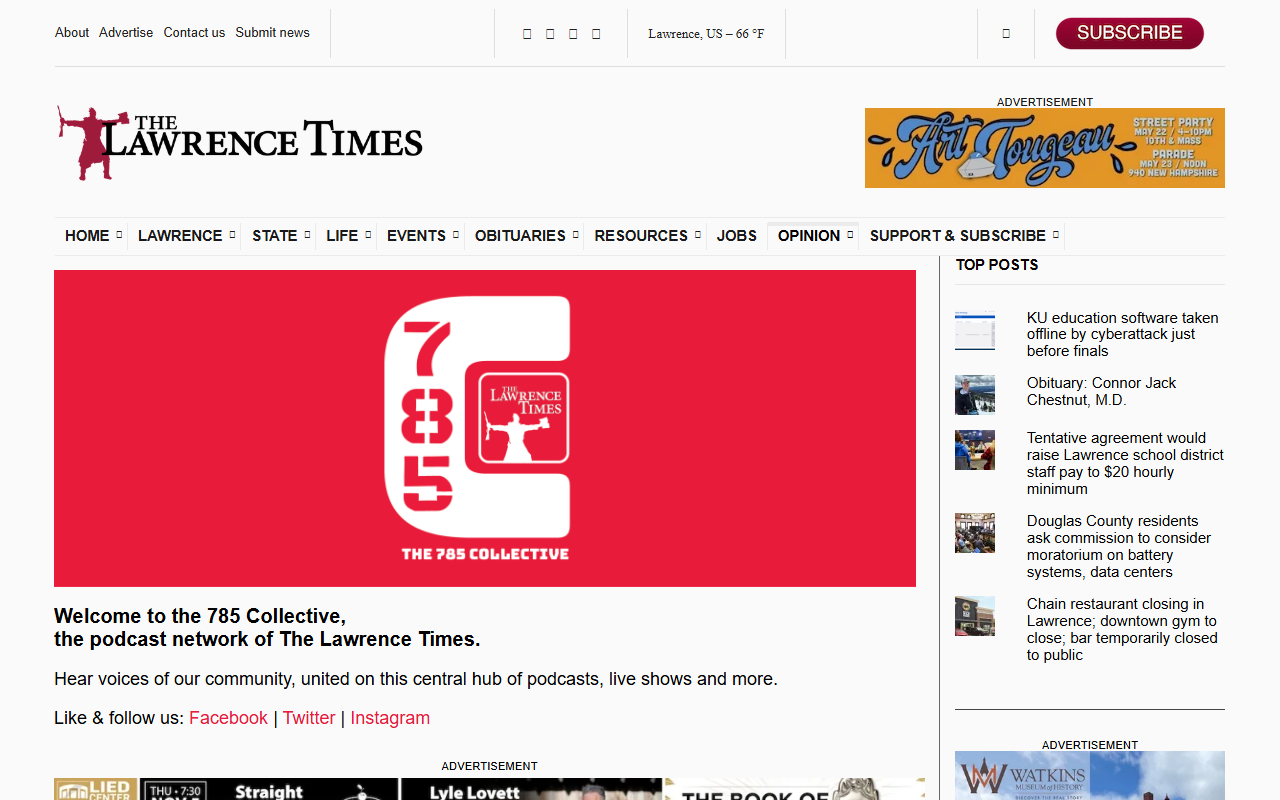Expand the RESOURCES menu arrow
This screenshot has height=800, width=1280.
pos(697,235)
